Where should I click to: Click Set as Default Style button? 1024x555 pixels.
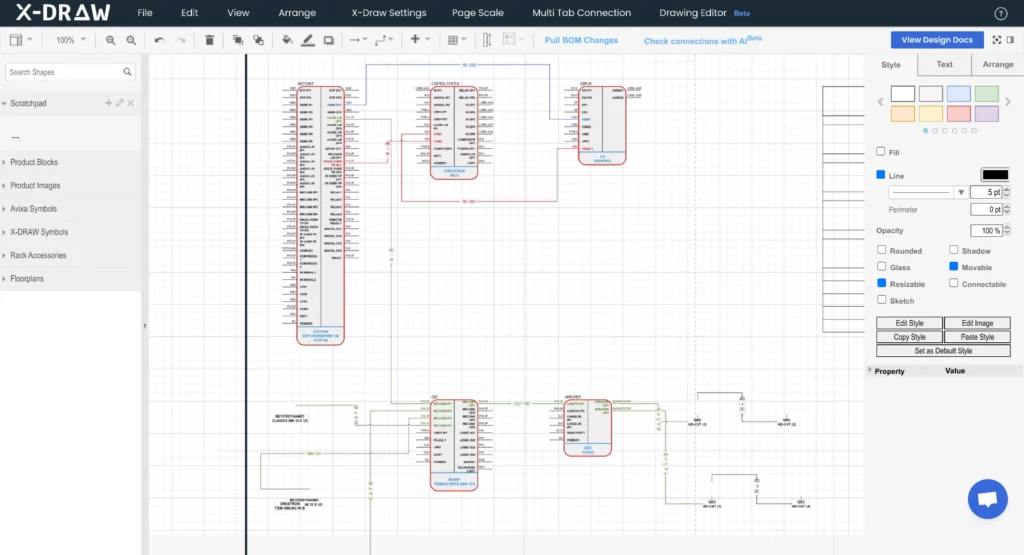point(943,351)
